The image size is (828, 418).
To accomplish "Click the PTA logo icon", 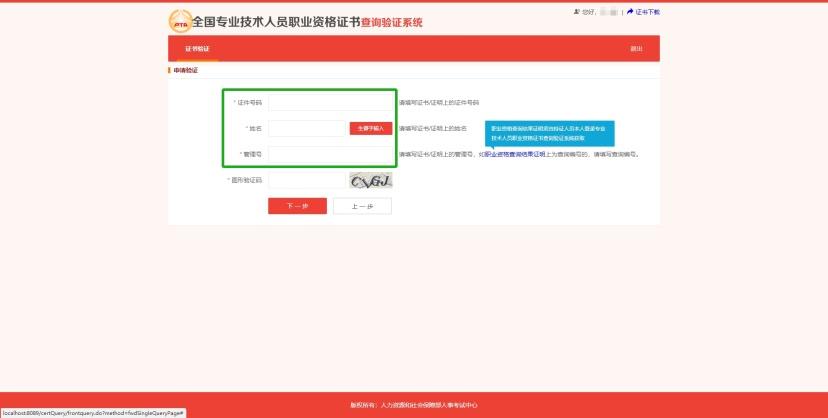I will click(x=180, y=22).
